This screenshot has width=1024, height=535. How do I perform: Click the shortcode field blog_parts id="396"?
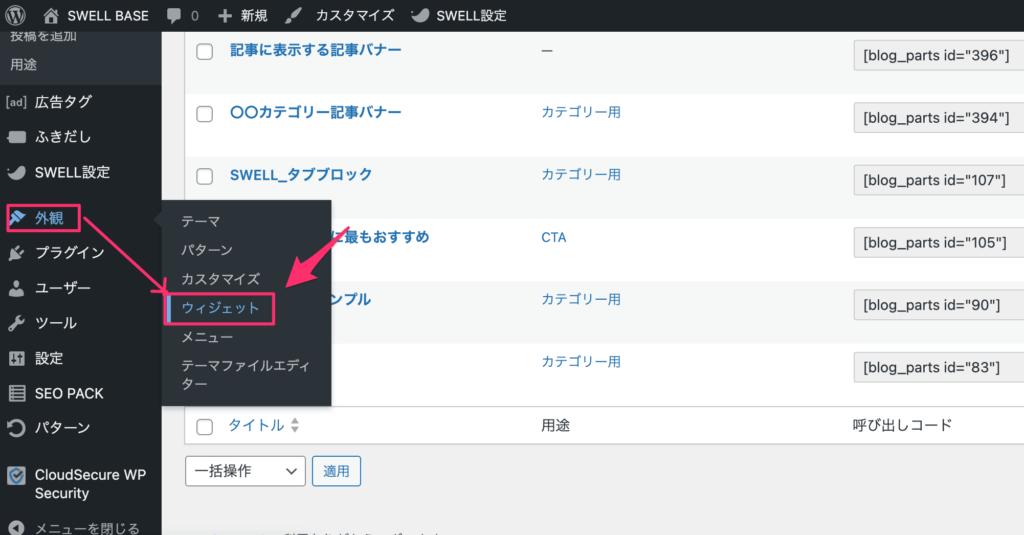[937, 56]
